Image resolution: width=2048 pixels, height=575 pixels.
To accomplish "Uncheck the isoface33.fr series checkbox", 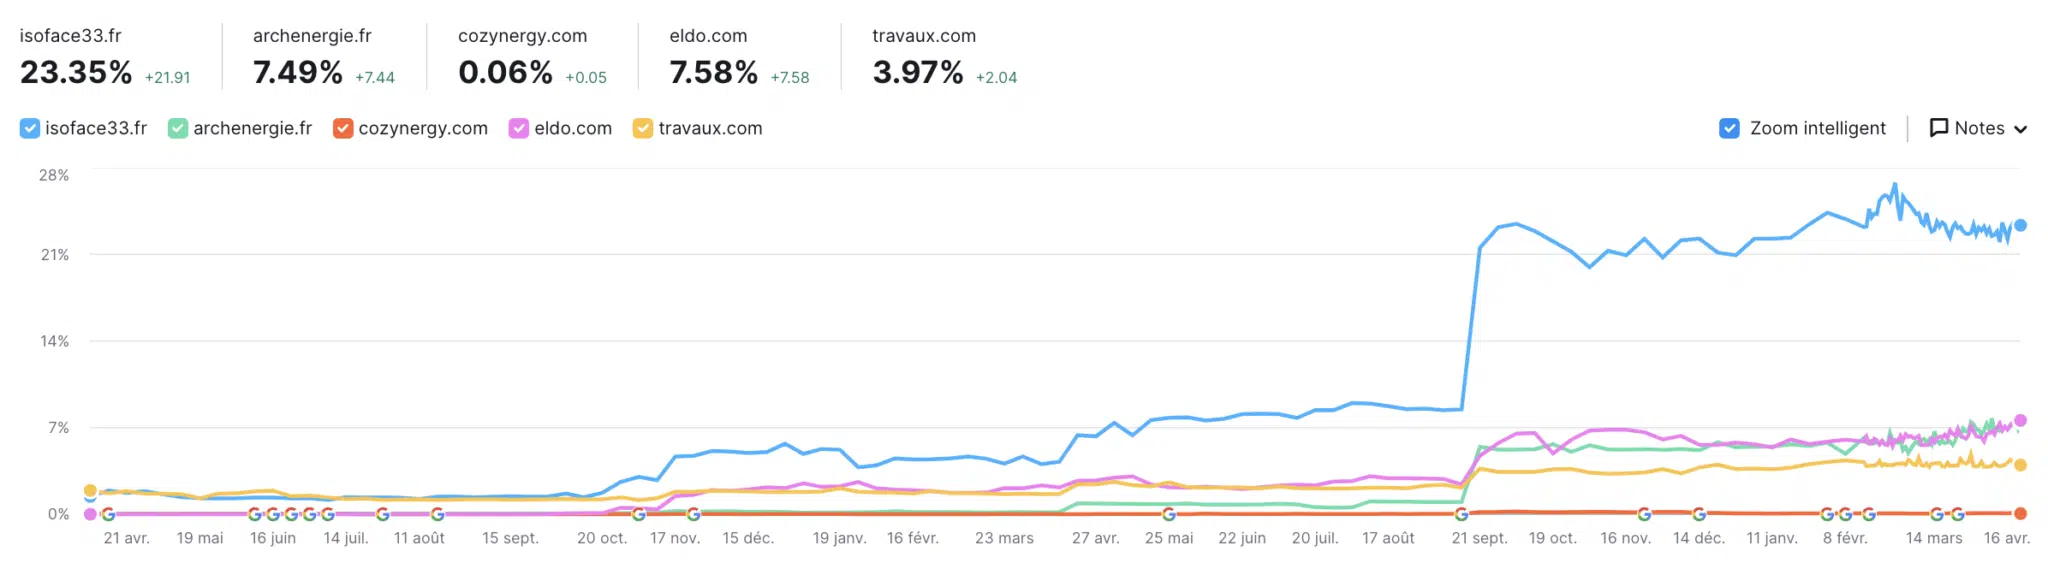I will (30, 128).
